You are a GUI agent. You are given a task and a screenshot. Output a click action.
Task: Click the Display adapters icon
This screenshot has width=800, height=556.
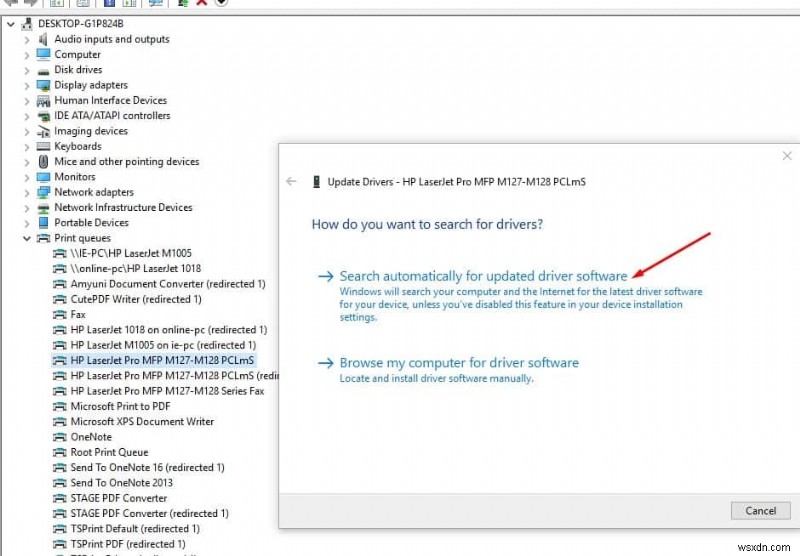point(43,85)
